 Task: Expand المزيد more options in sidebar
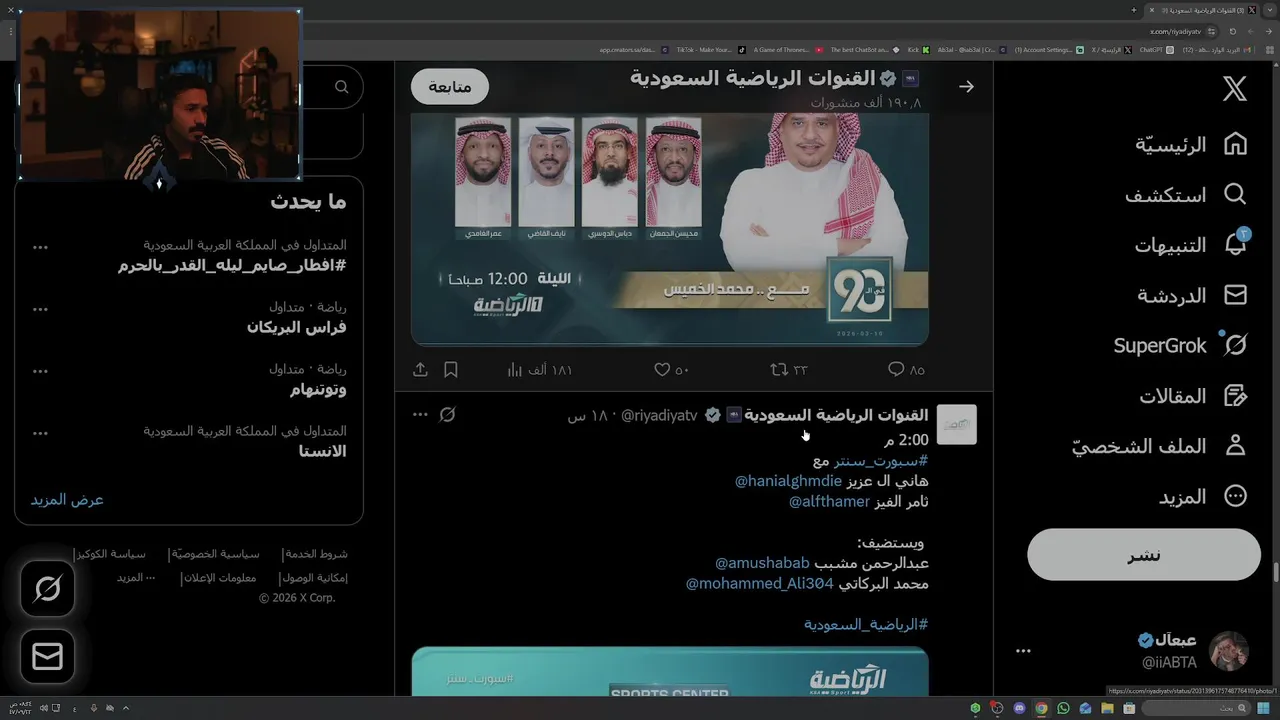[x=1203, y=496]
